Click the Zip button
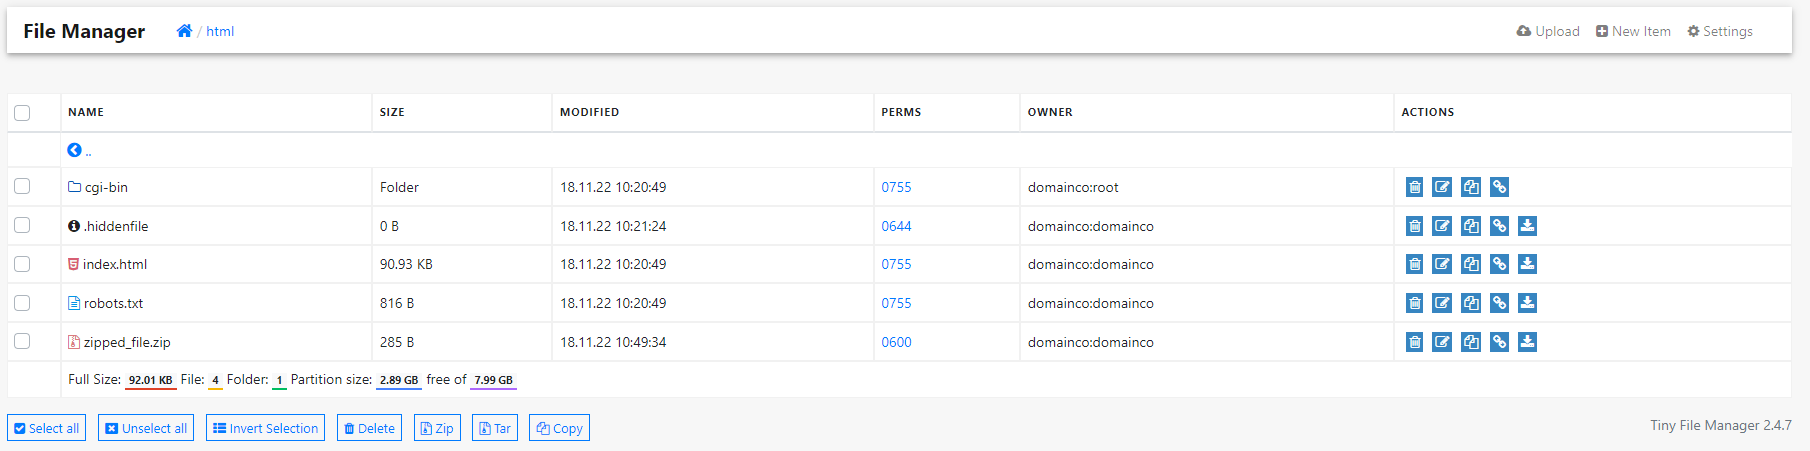The image size is (1810, 451). click(x=437, y=428)
